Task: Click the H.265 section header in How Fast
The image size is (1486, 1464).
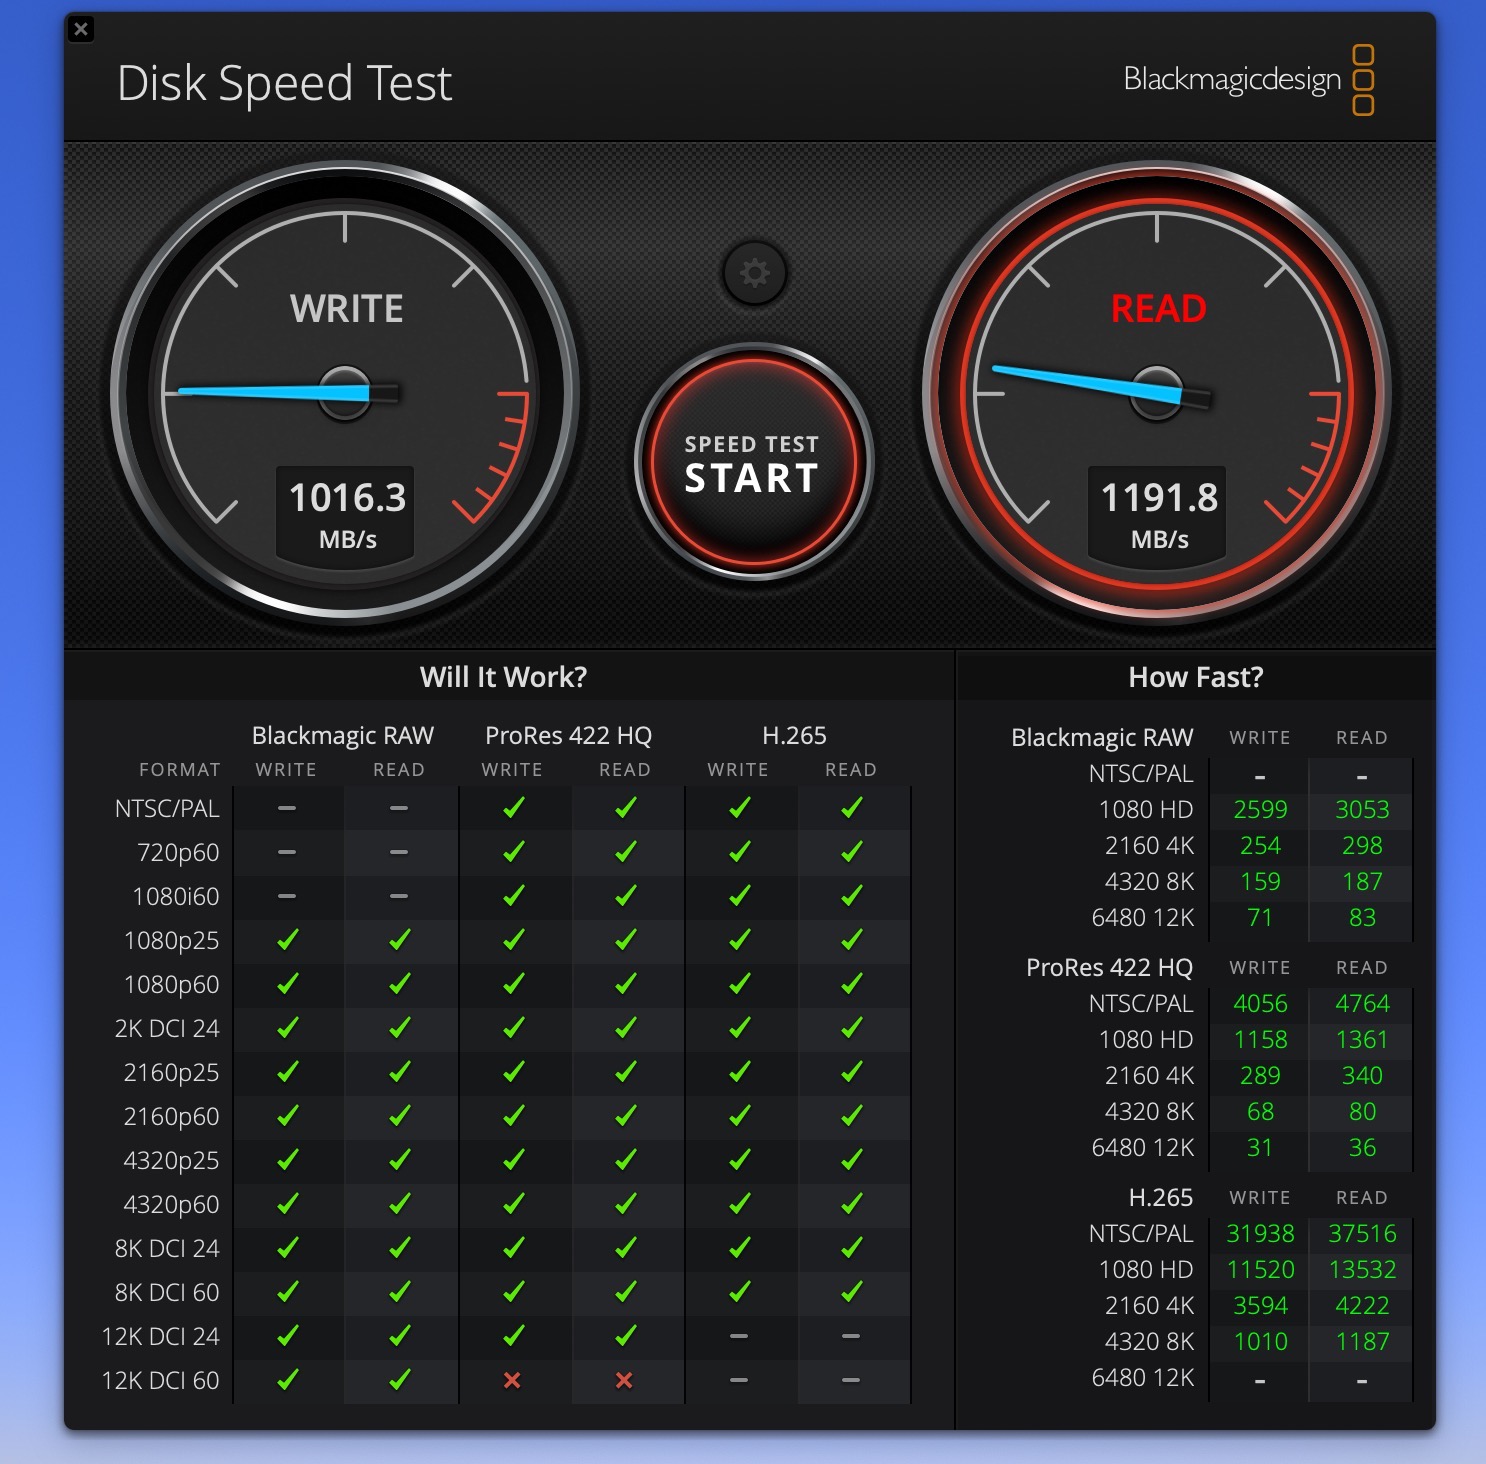Action: tap(1160, 1198)
